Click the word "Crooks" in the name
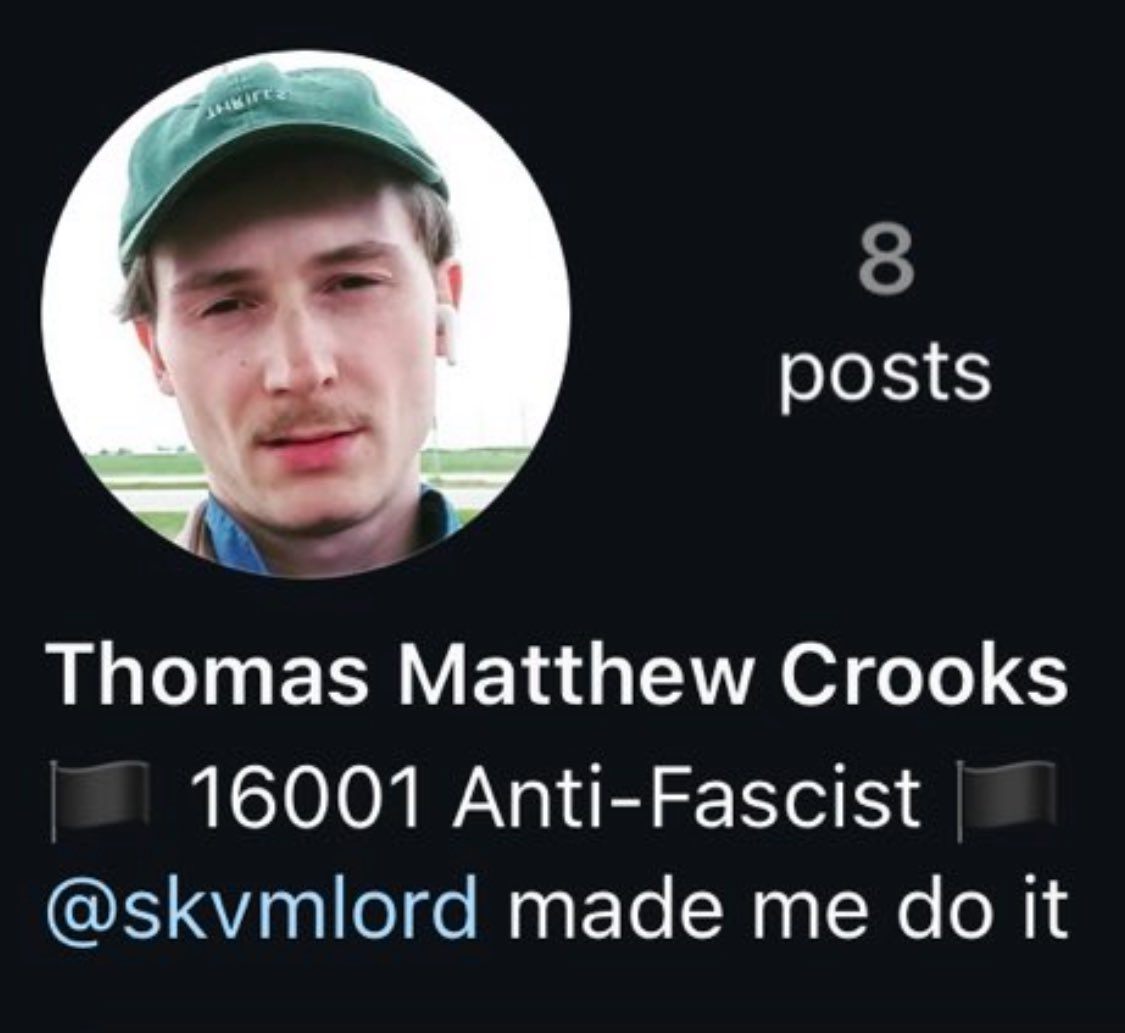The image size is (1125, 1033). coord(924,676)
